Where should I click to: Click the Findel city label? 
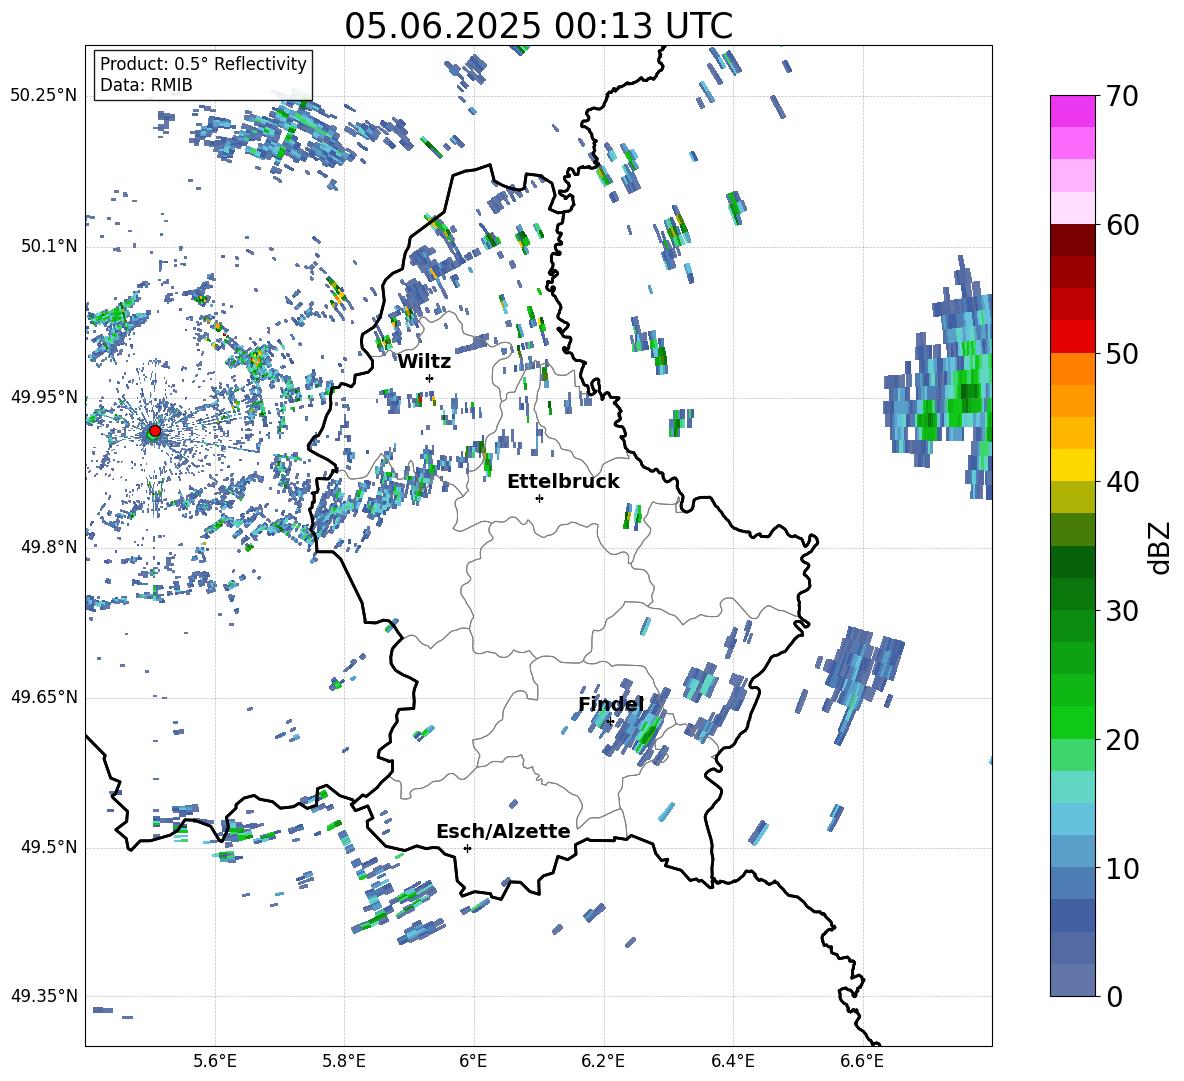click(611, 704)
